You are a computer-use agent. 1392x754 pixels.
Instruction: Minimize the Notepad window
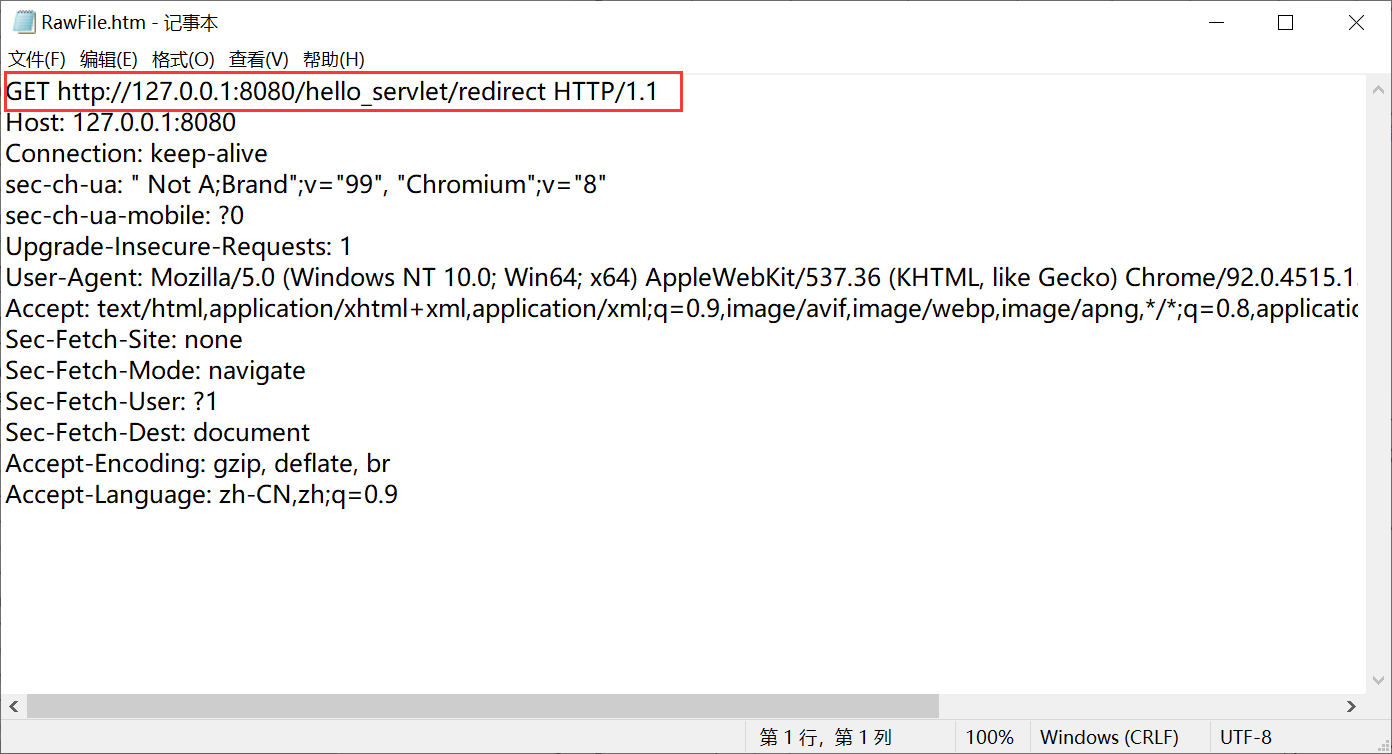point(1217,23)
